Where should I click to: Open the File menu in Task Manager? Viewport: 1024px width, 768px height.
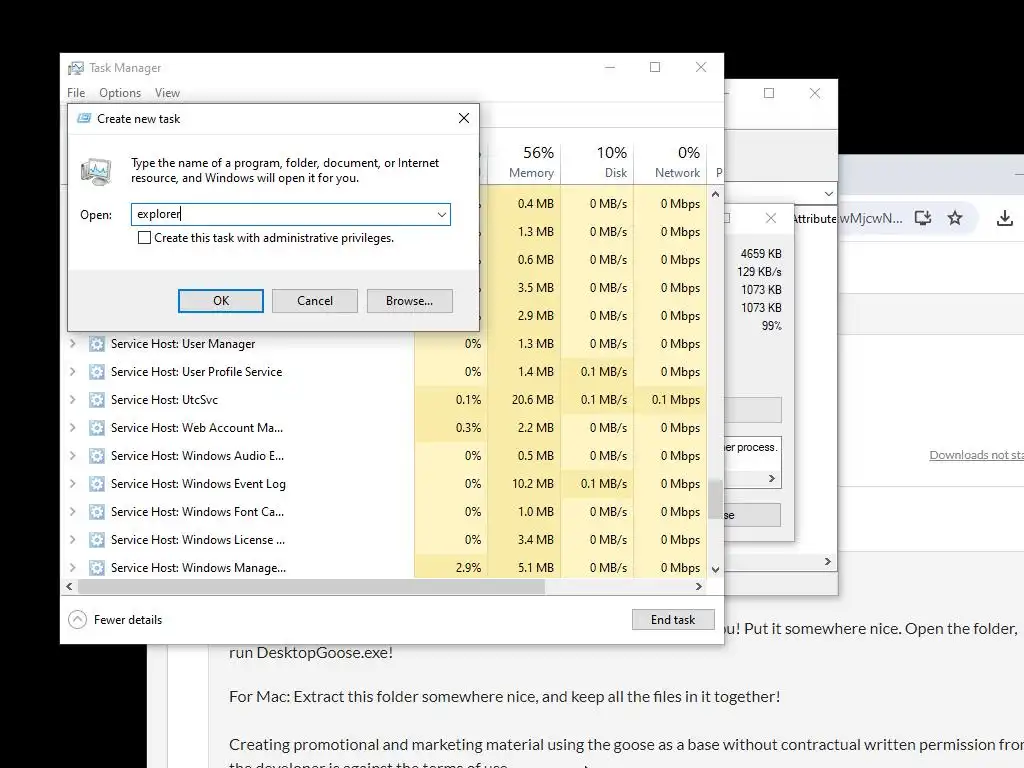76,93
